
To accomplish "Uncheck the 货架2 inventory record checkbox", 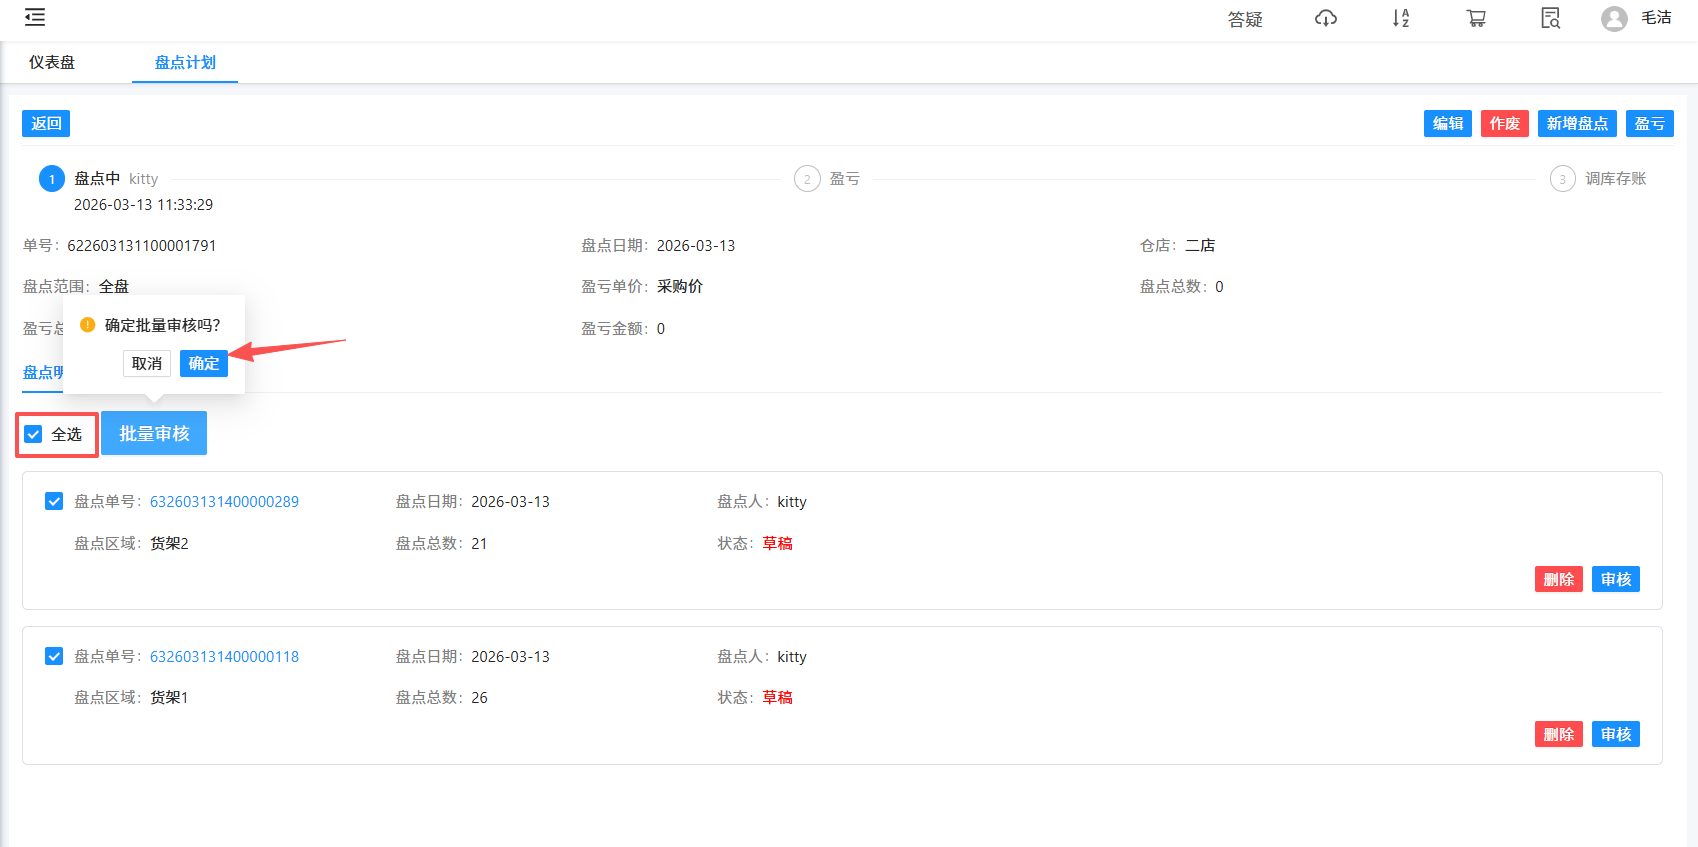I will pyautogui.click(x=54, y=501).
